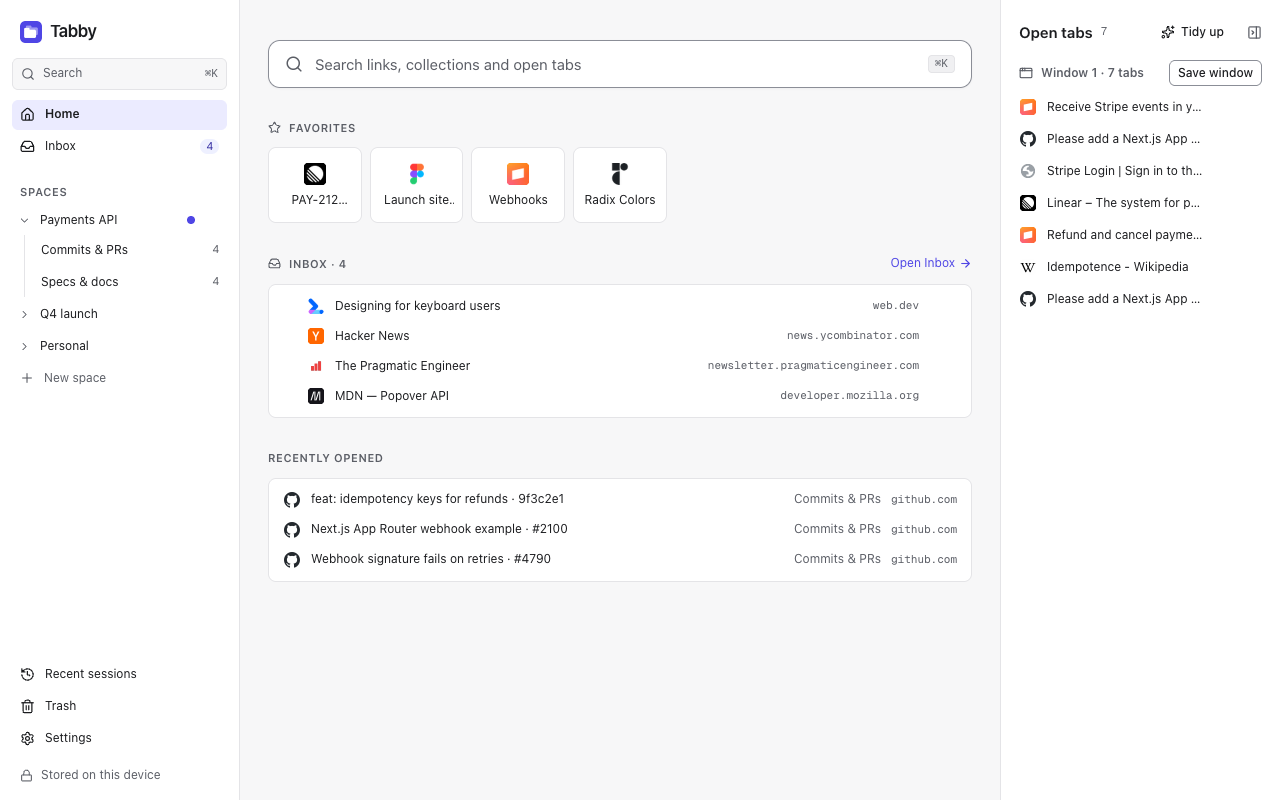Image resolution: width=1280 pixels, height=800 pixels.
Task: Click the Linear icon in open tabs list
Action: coord(1028,203)
